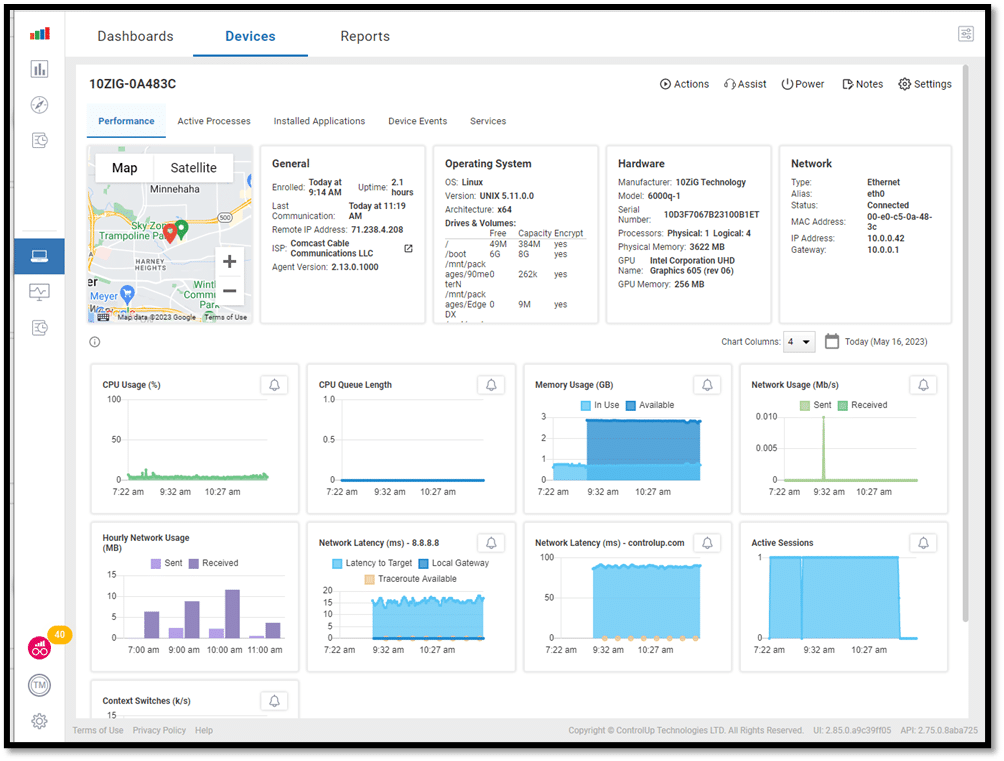This screenshot has width=1004, height=761.
Task: Toggle the Available series in Memory Usage legend
Action: [x=650, y=405]
